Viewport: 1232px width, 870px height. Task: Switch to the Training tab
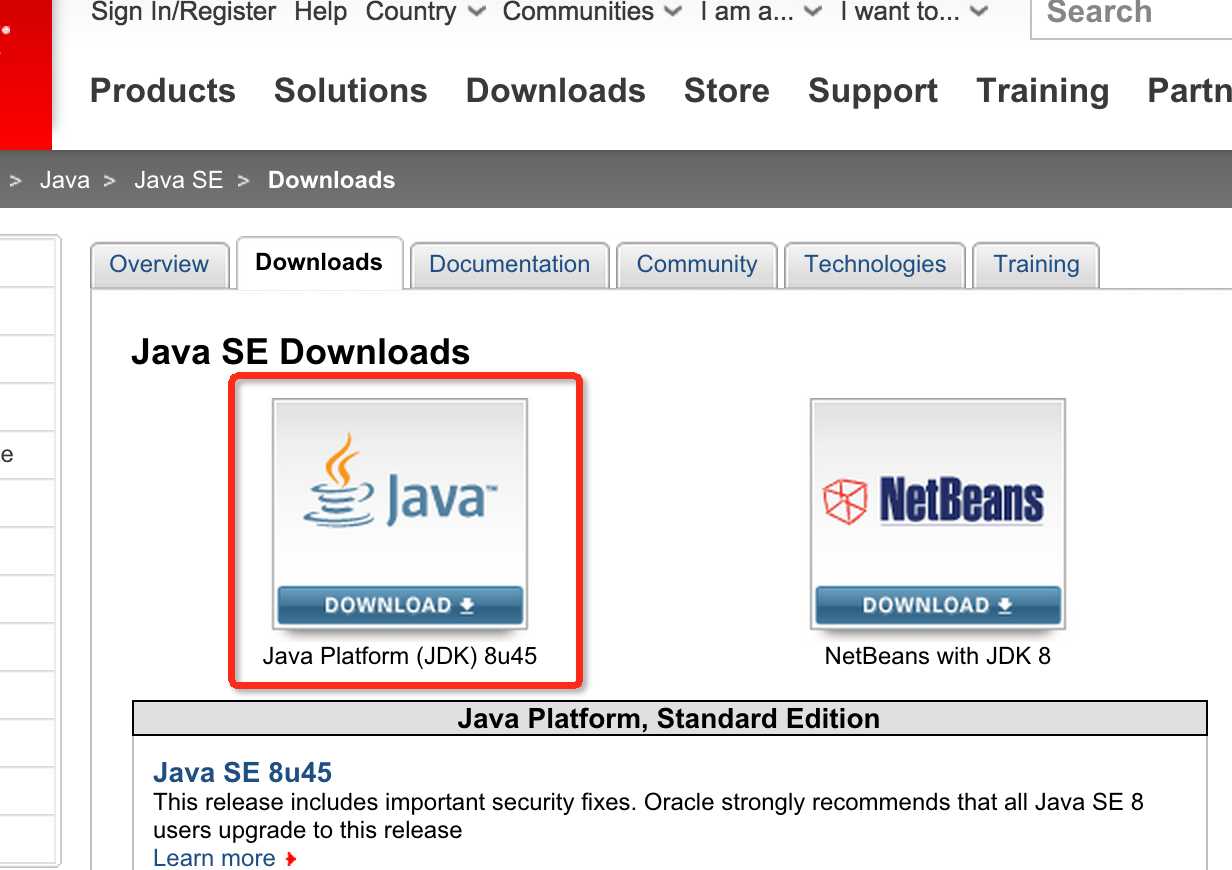point(1036,265)
